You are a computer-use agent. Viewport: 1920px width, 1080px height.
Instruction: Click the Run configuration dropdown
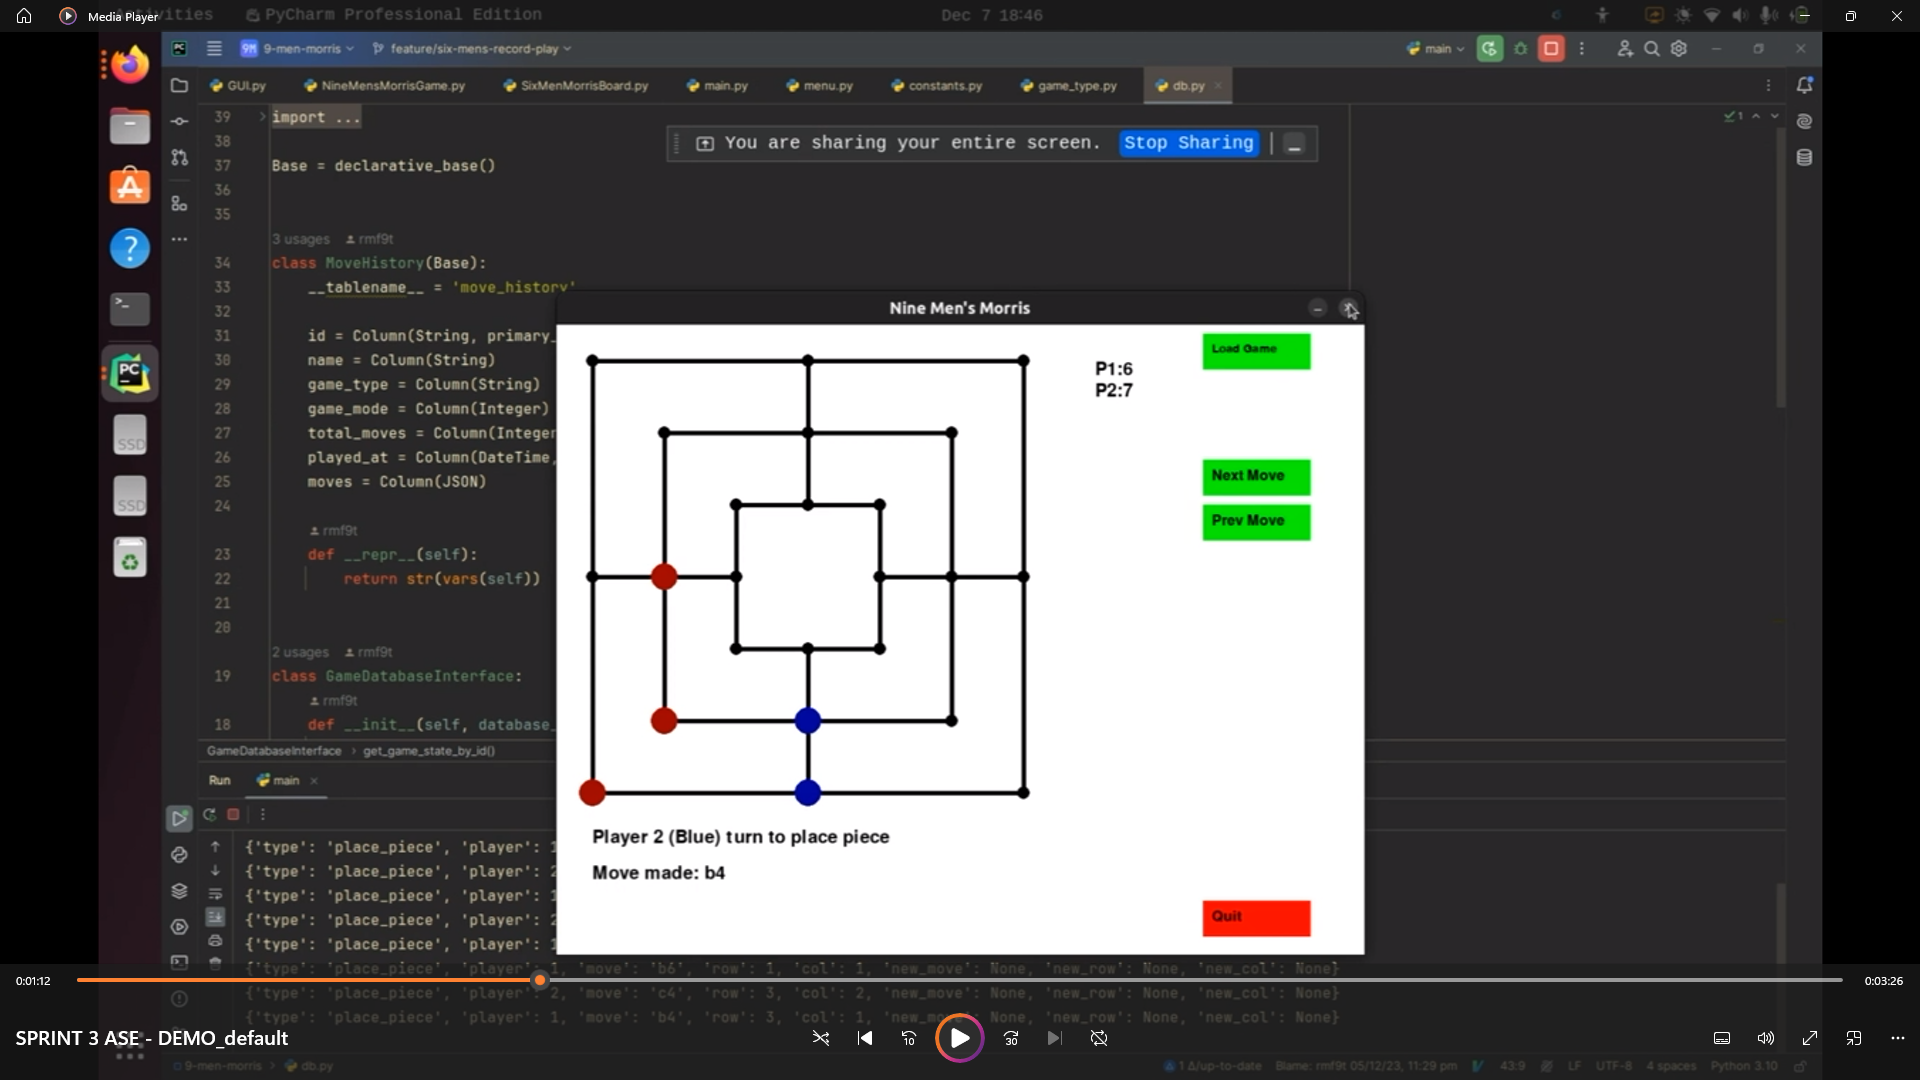[1436, 47]
